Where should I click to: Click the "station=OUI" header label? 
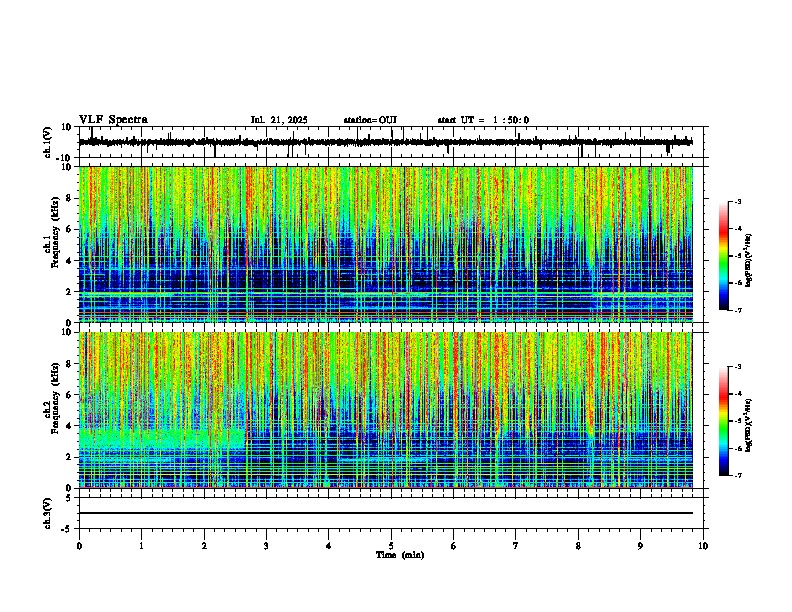pos(370,120)
